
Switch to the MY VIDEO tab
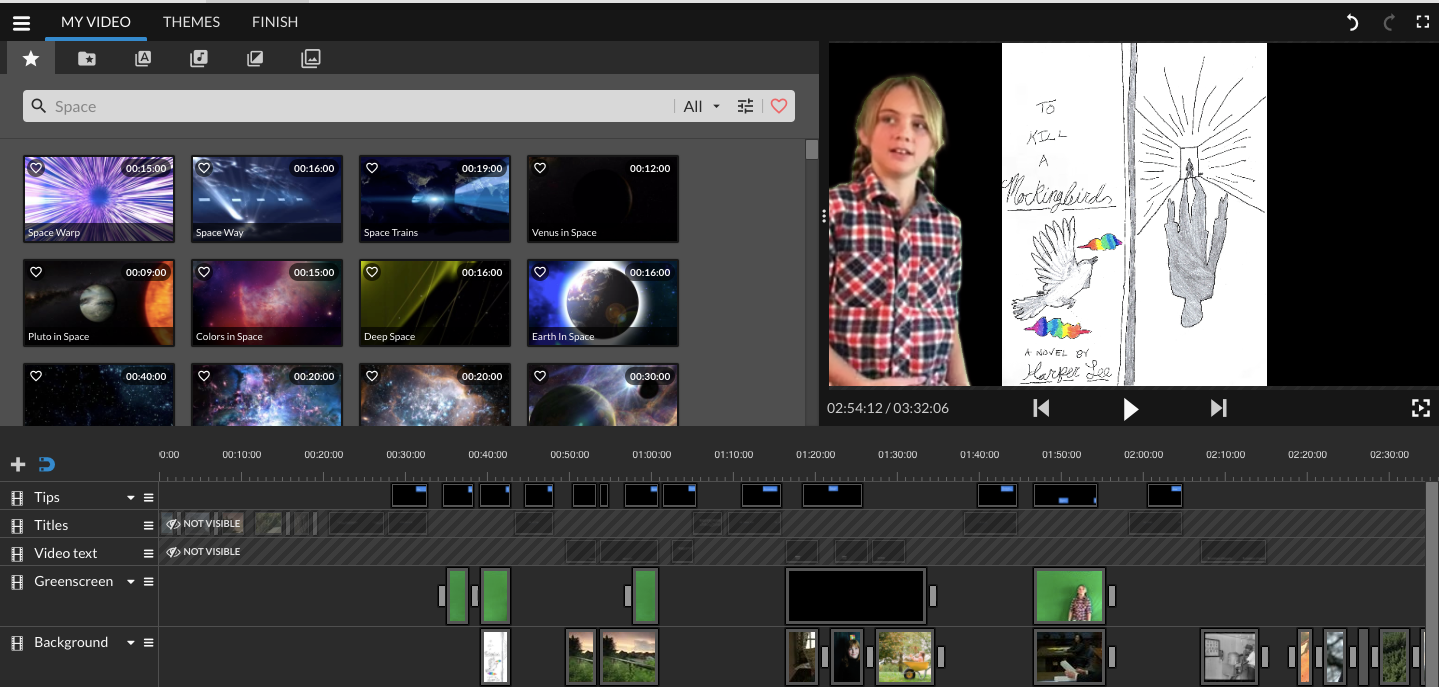[96, 22]
